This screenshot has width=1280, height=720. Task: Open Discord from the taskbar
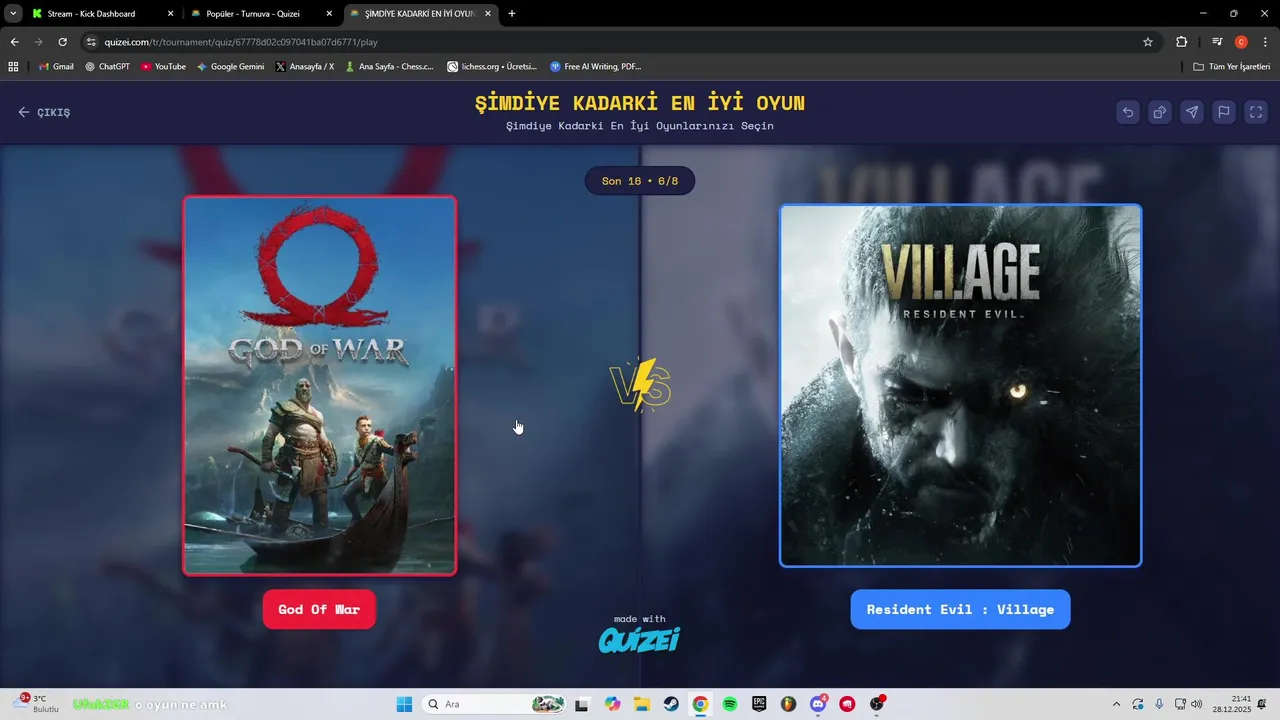pyautogui.click(x=818, y=704)
